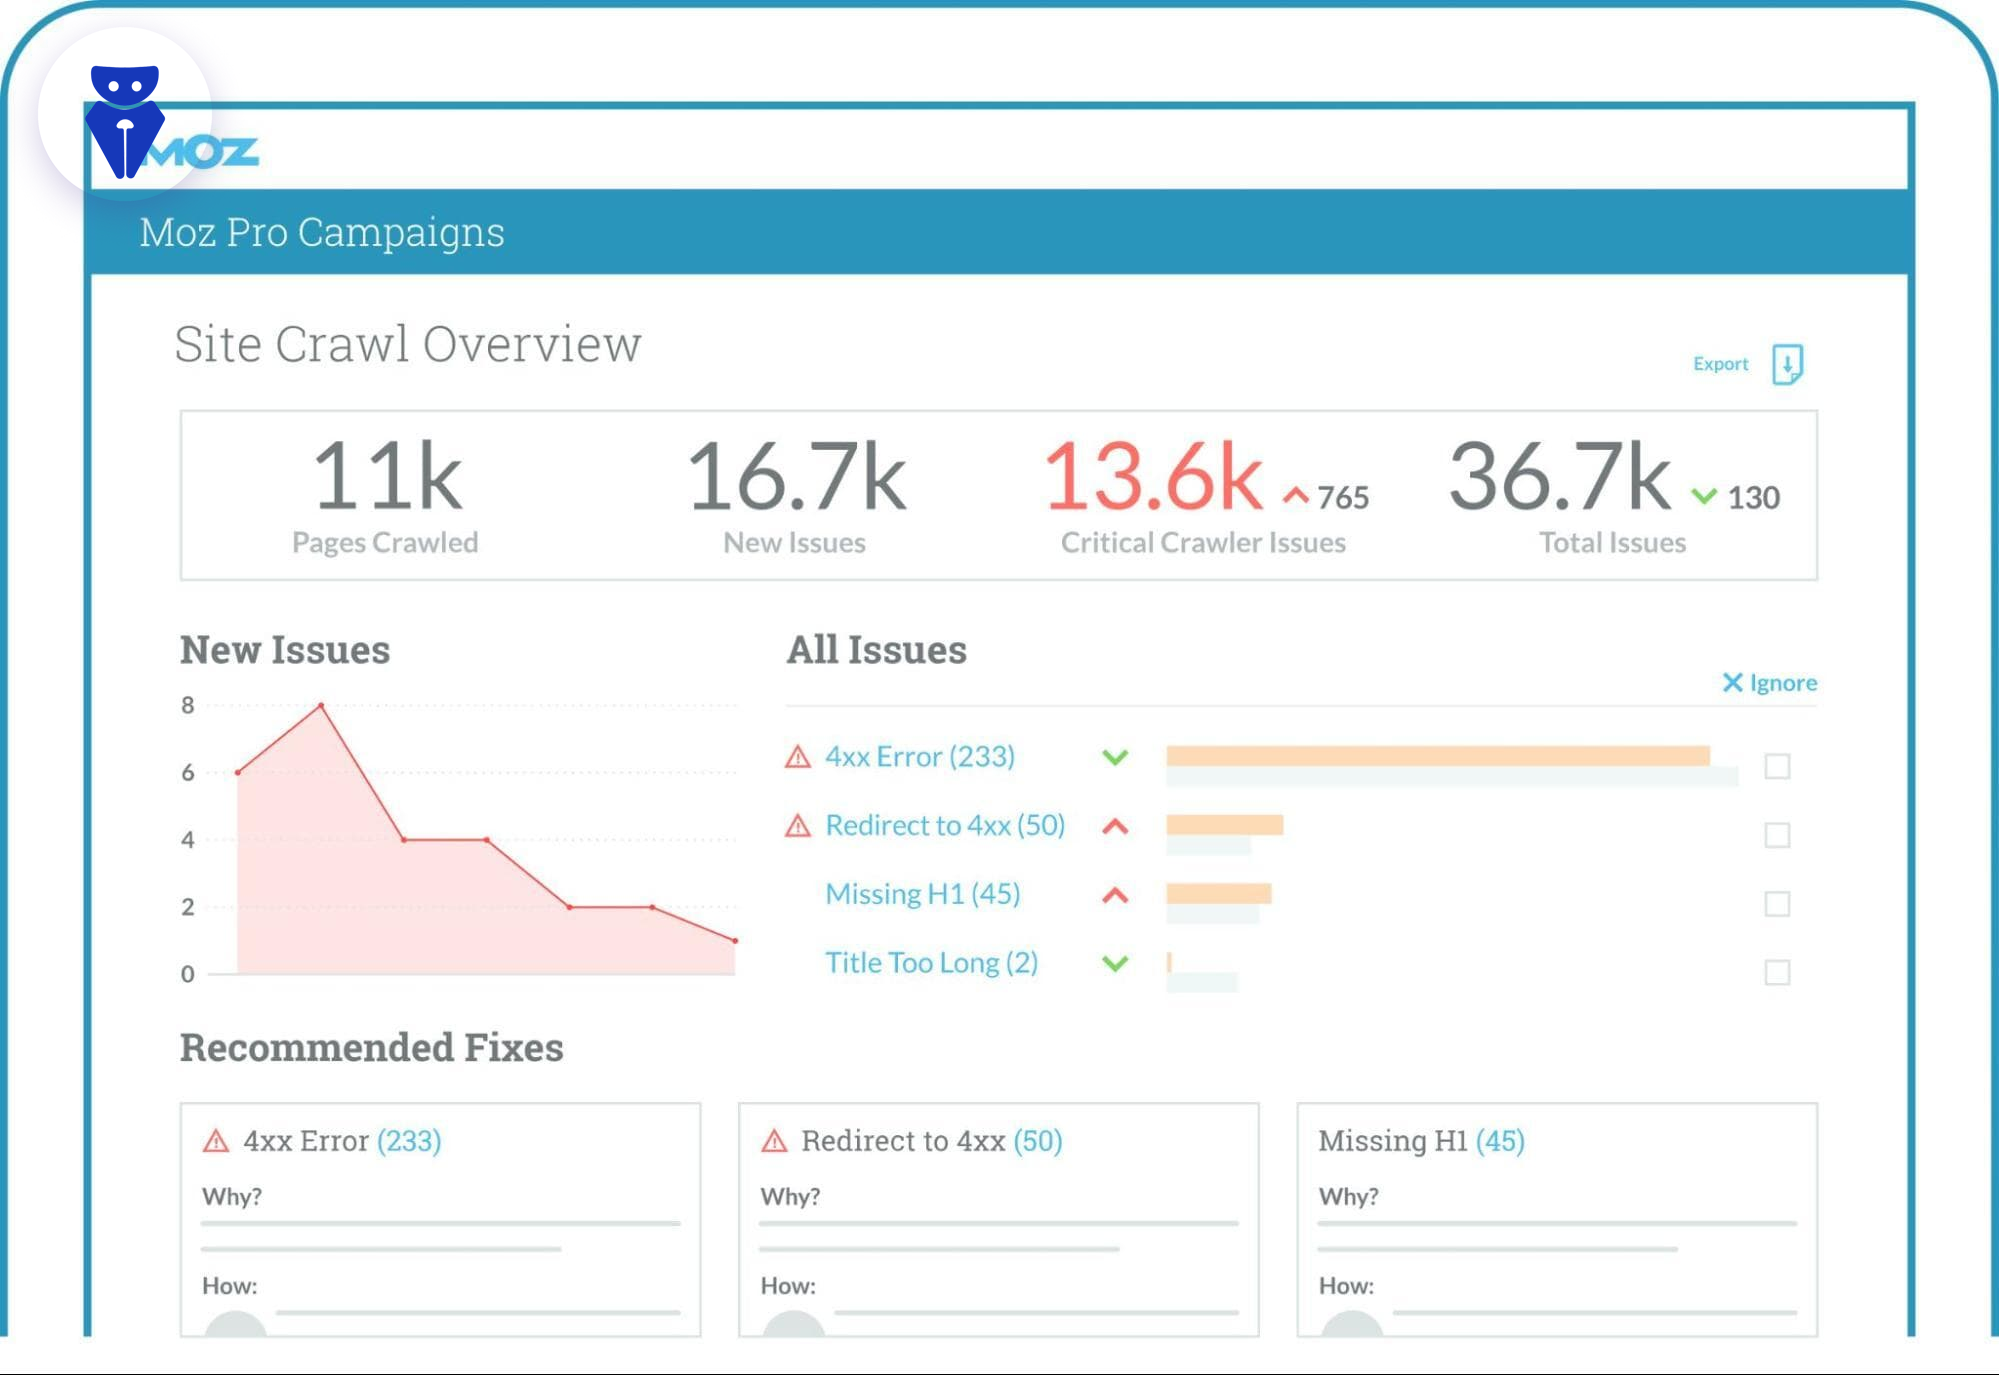
Task: Click green chevron on 4xx Error row
Action: click(x=1115, y=757)
